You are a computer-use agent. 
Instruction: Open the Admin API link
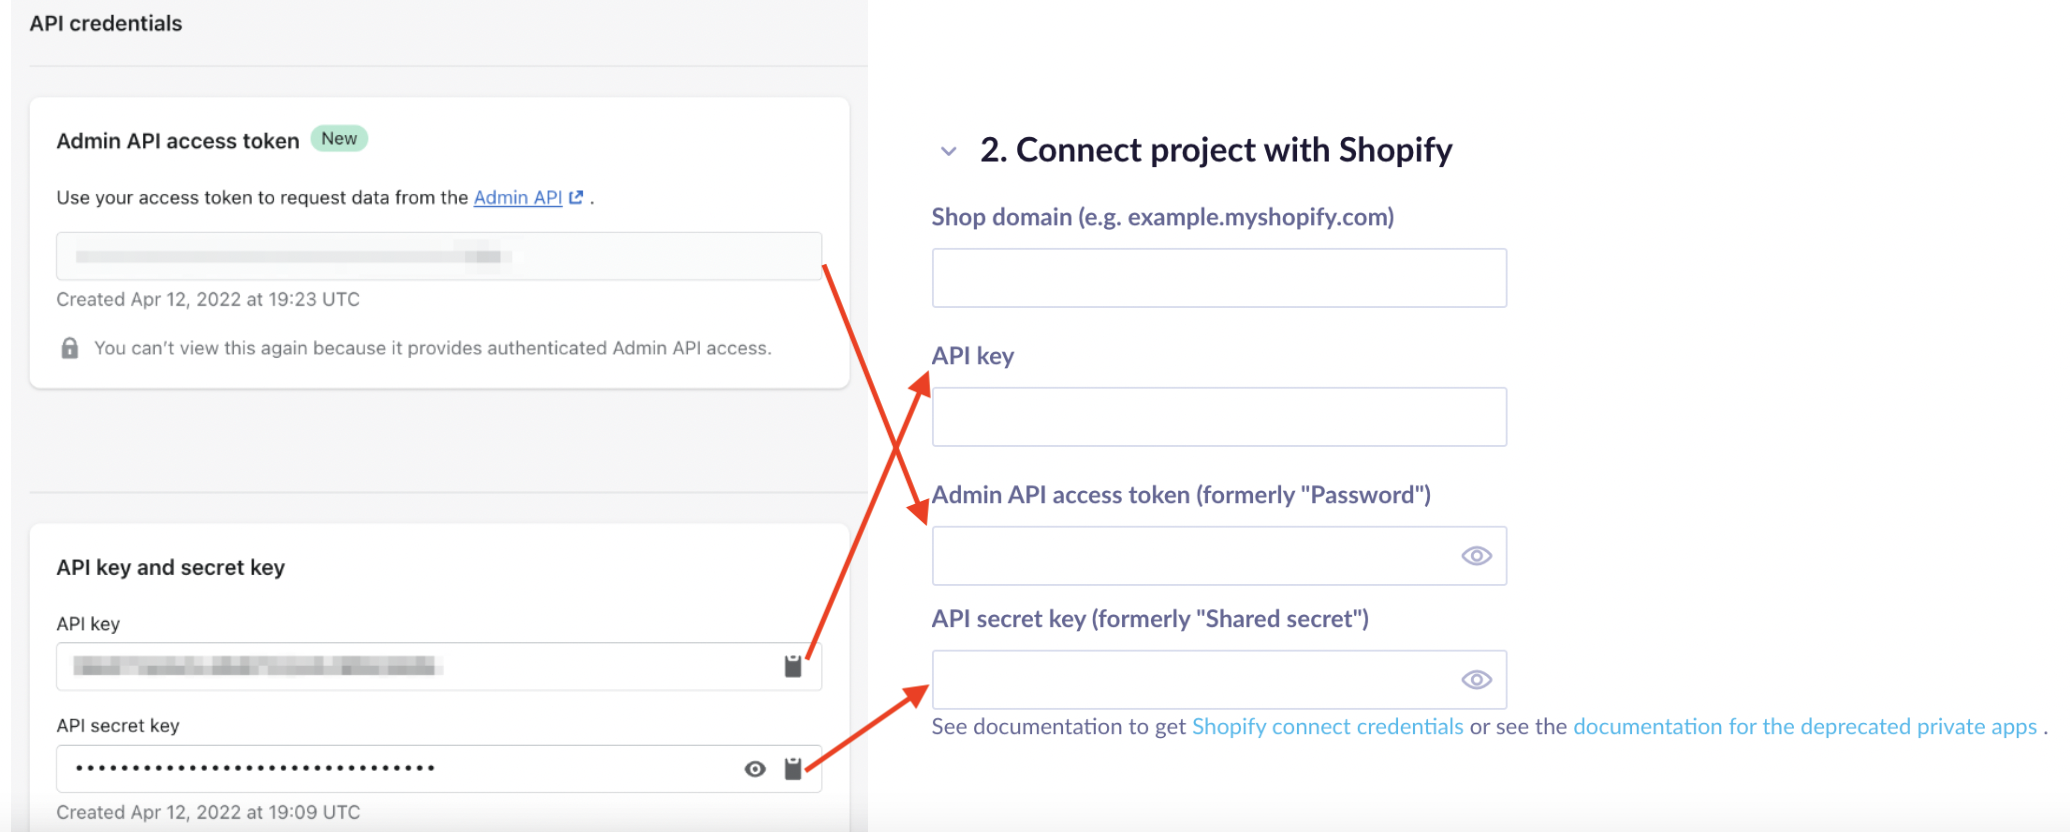click(518, 197)
